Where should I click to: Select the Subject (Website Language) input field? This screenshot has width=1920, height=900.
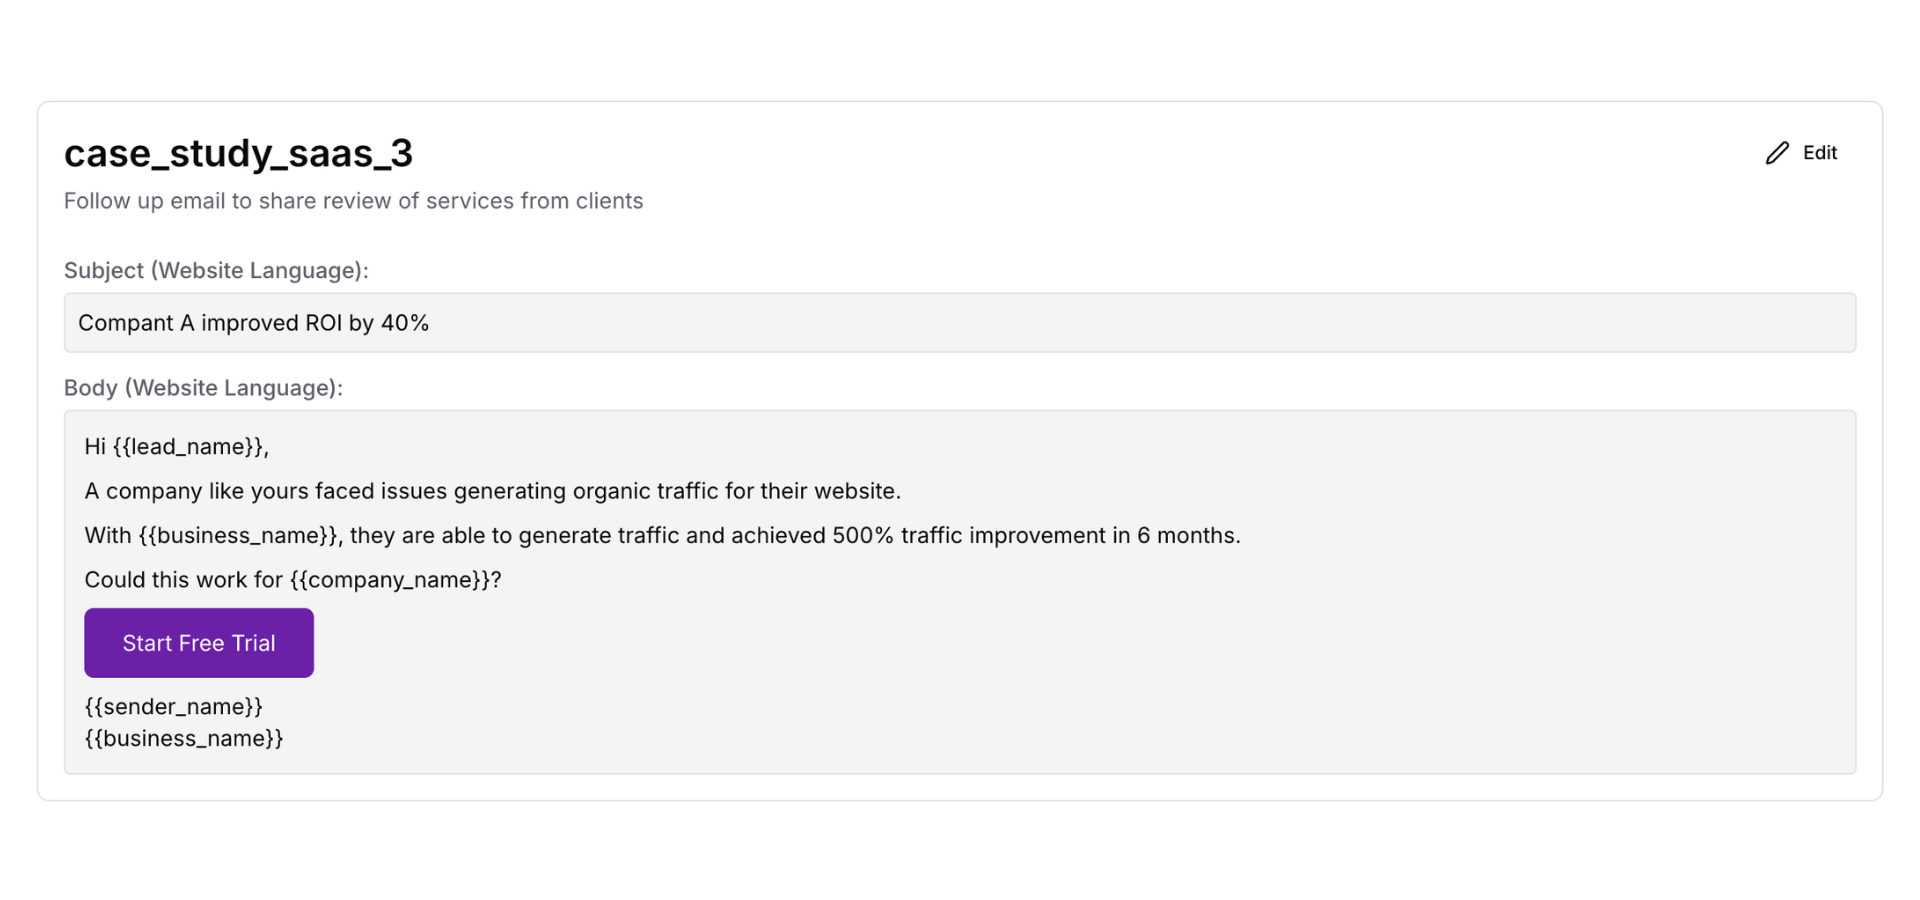(960, 322)
